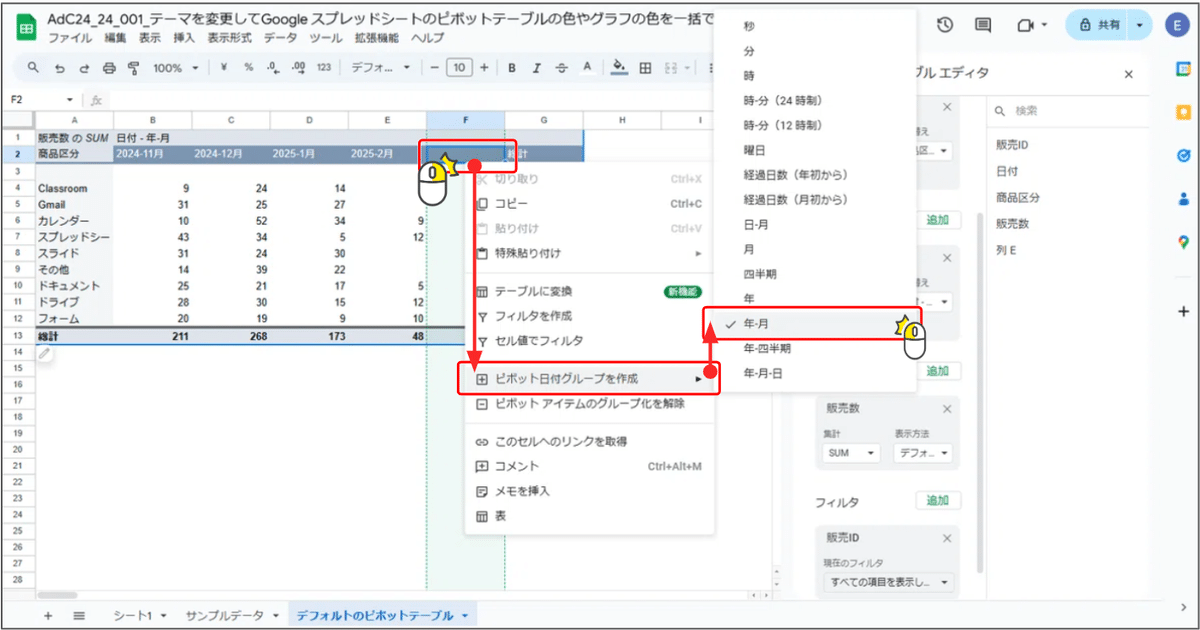1200x630 pixels.
Task: Open Google Maps side panel icon
Action: pos(1183,242)
